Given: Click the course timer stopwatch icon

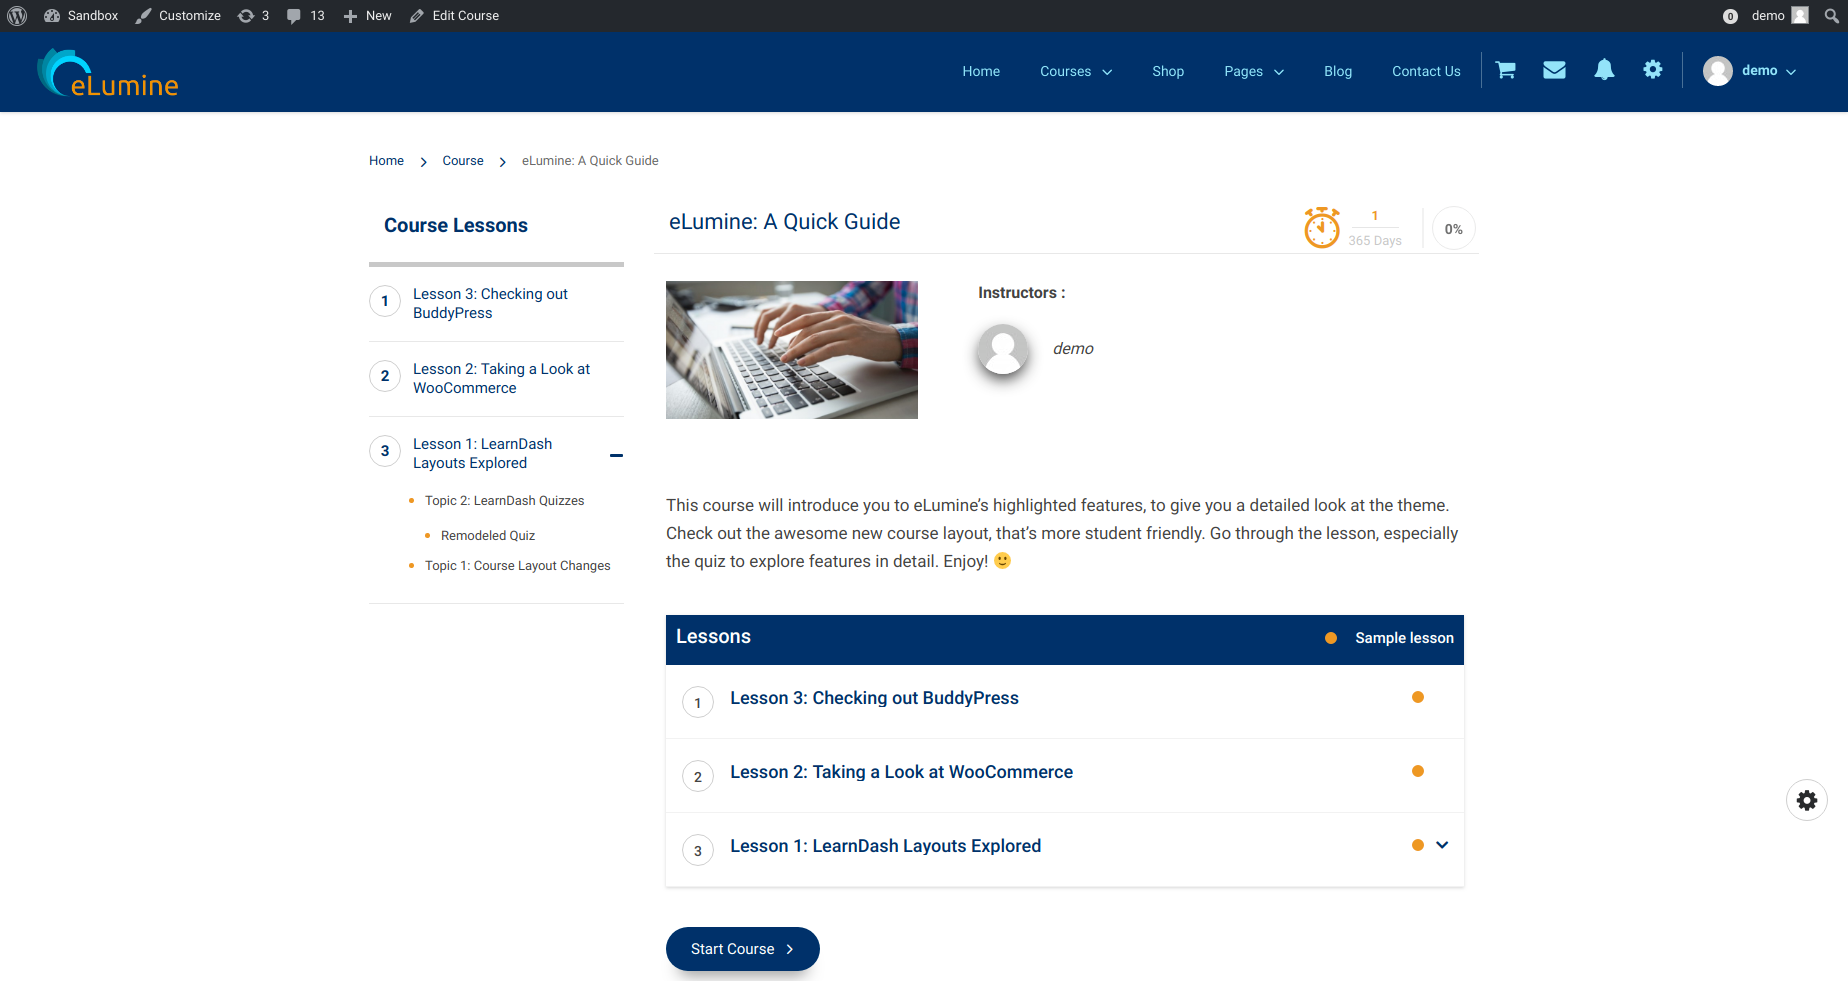Looking at the screenshot, I should pos(1321,228).
